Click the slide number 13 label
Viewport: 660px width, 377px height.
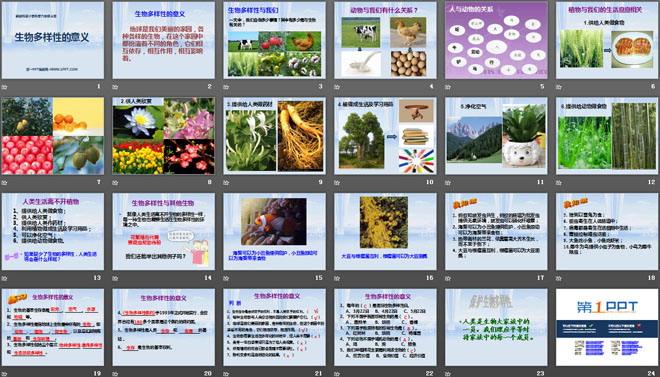pos(97,277)
